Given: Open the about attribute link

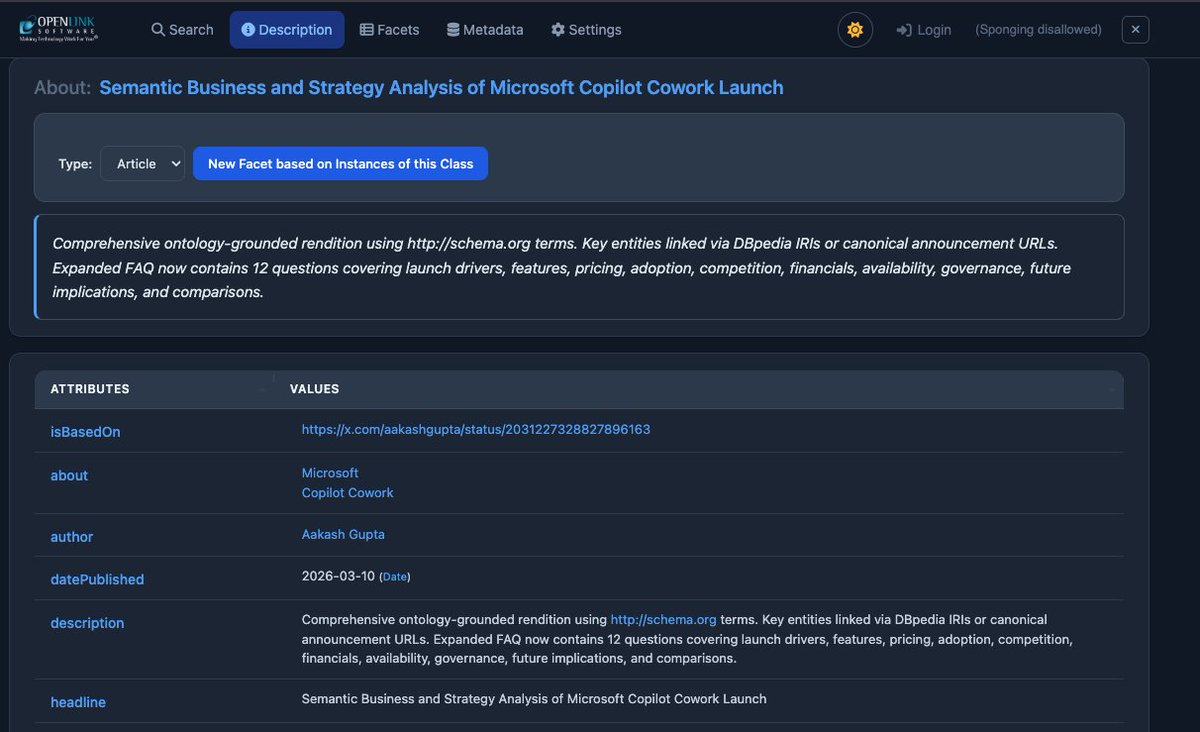Looking at the screenshot, I should [x=69, y=476].
